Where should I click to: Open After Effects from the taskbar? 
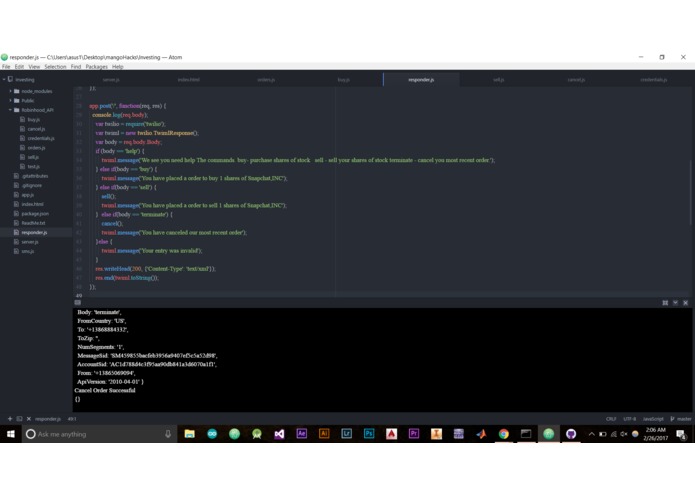302,434
